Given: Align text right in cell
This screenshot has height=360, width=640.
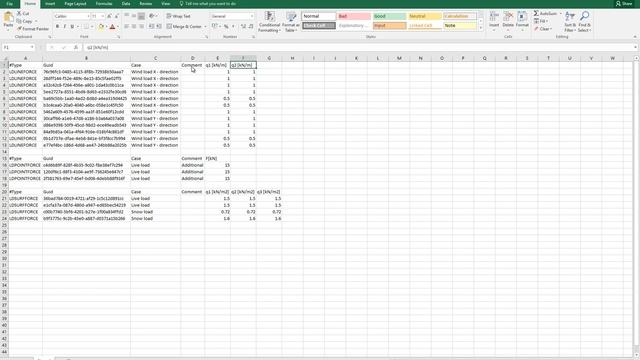Looking at the screenshot, I should click(x=141, y=27).
